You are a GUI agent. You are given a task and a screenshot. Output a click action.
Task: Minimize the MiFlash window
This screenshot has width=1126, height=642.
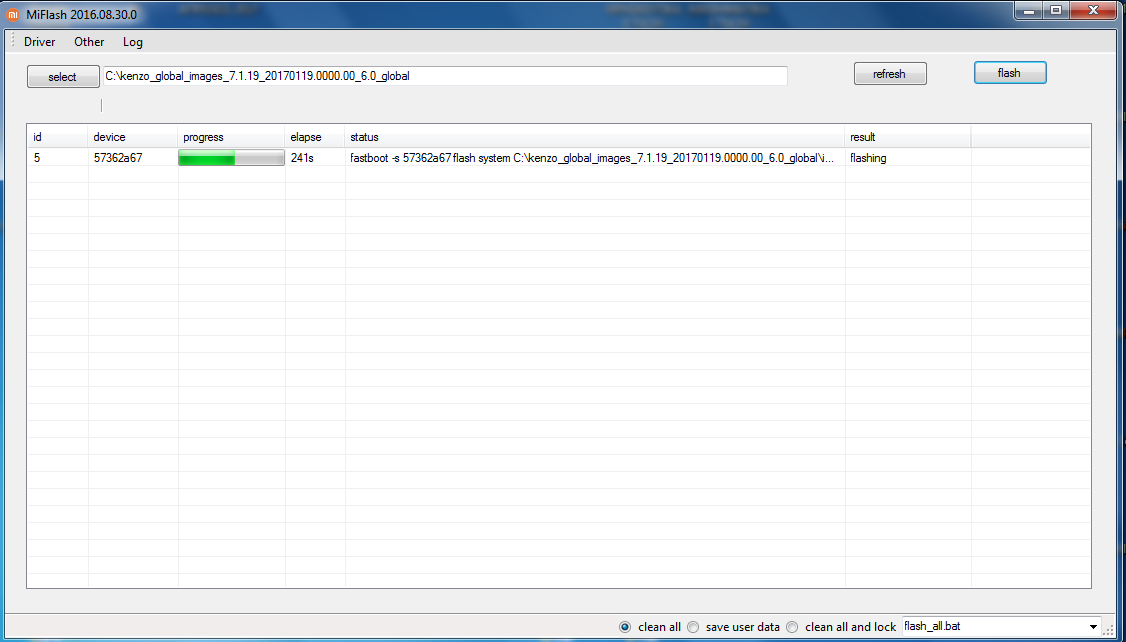point(1028,10)
